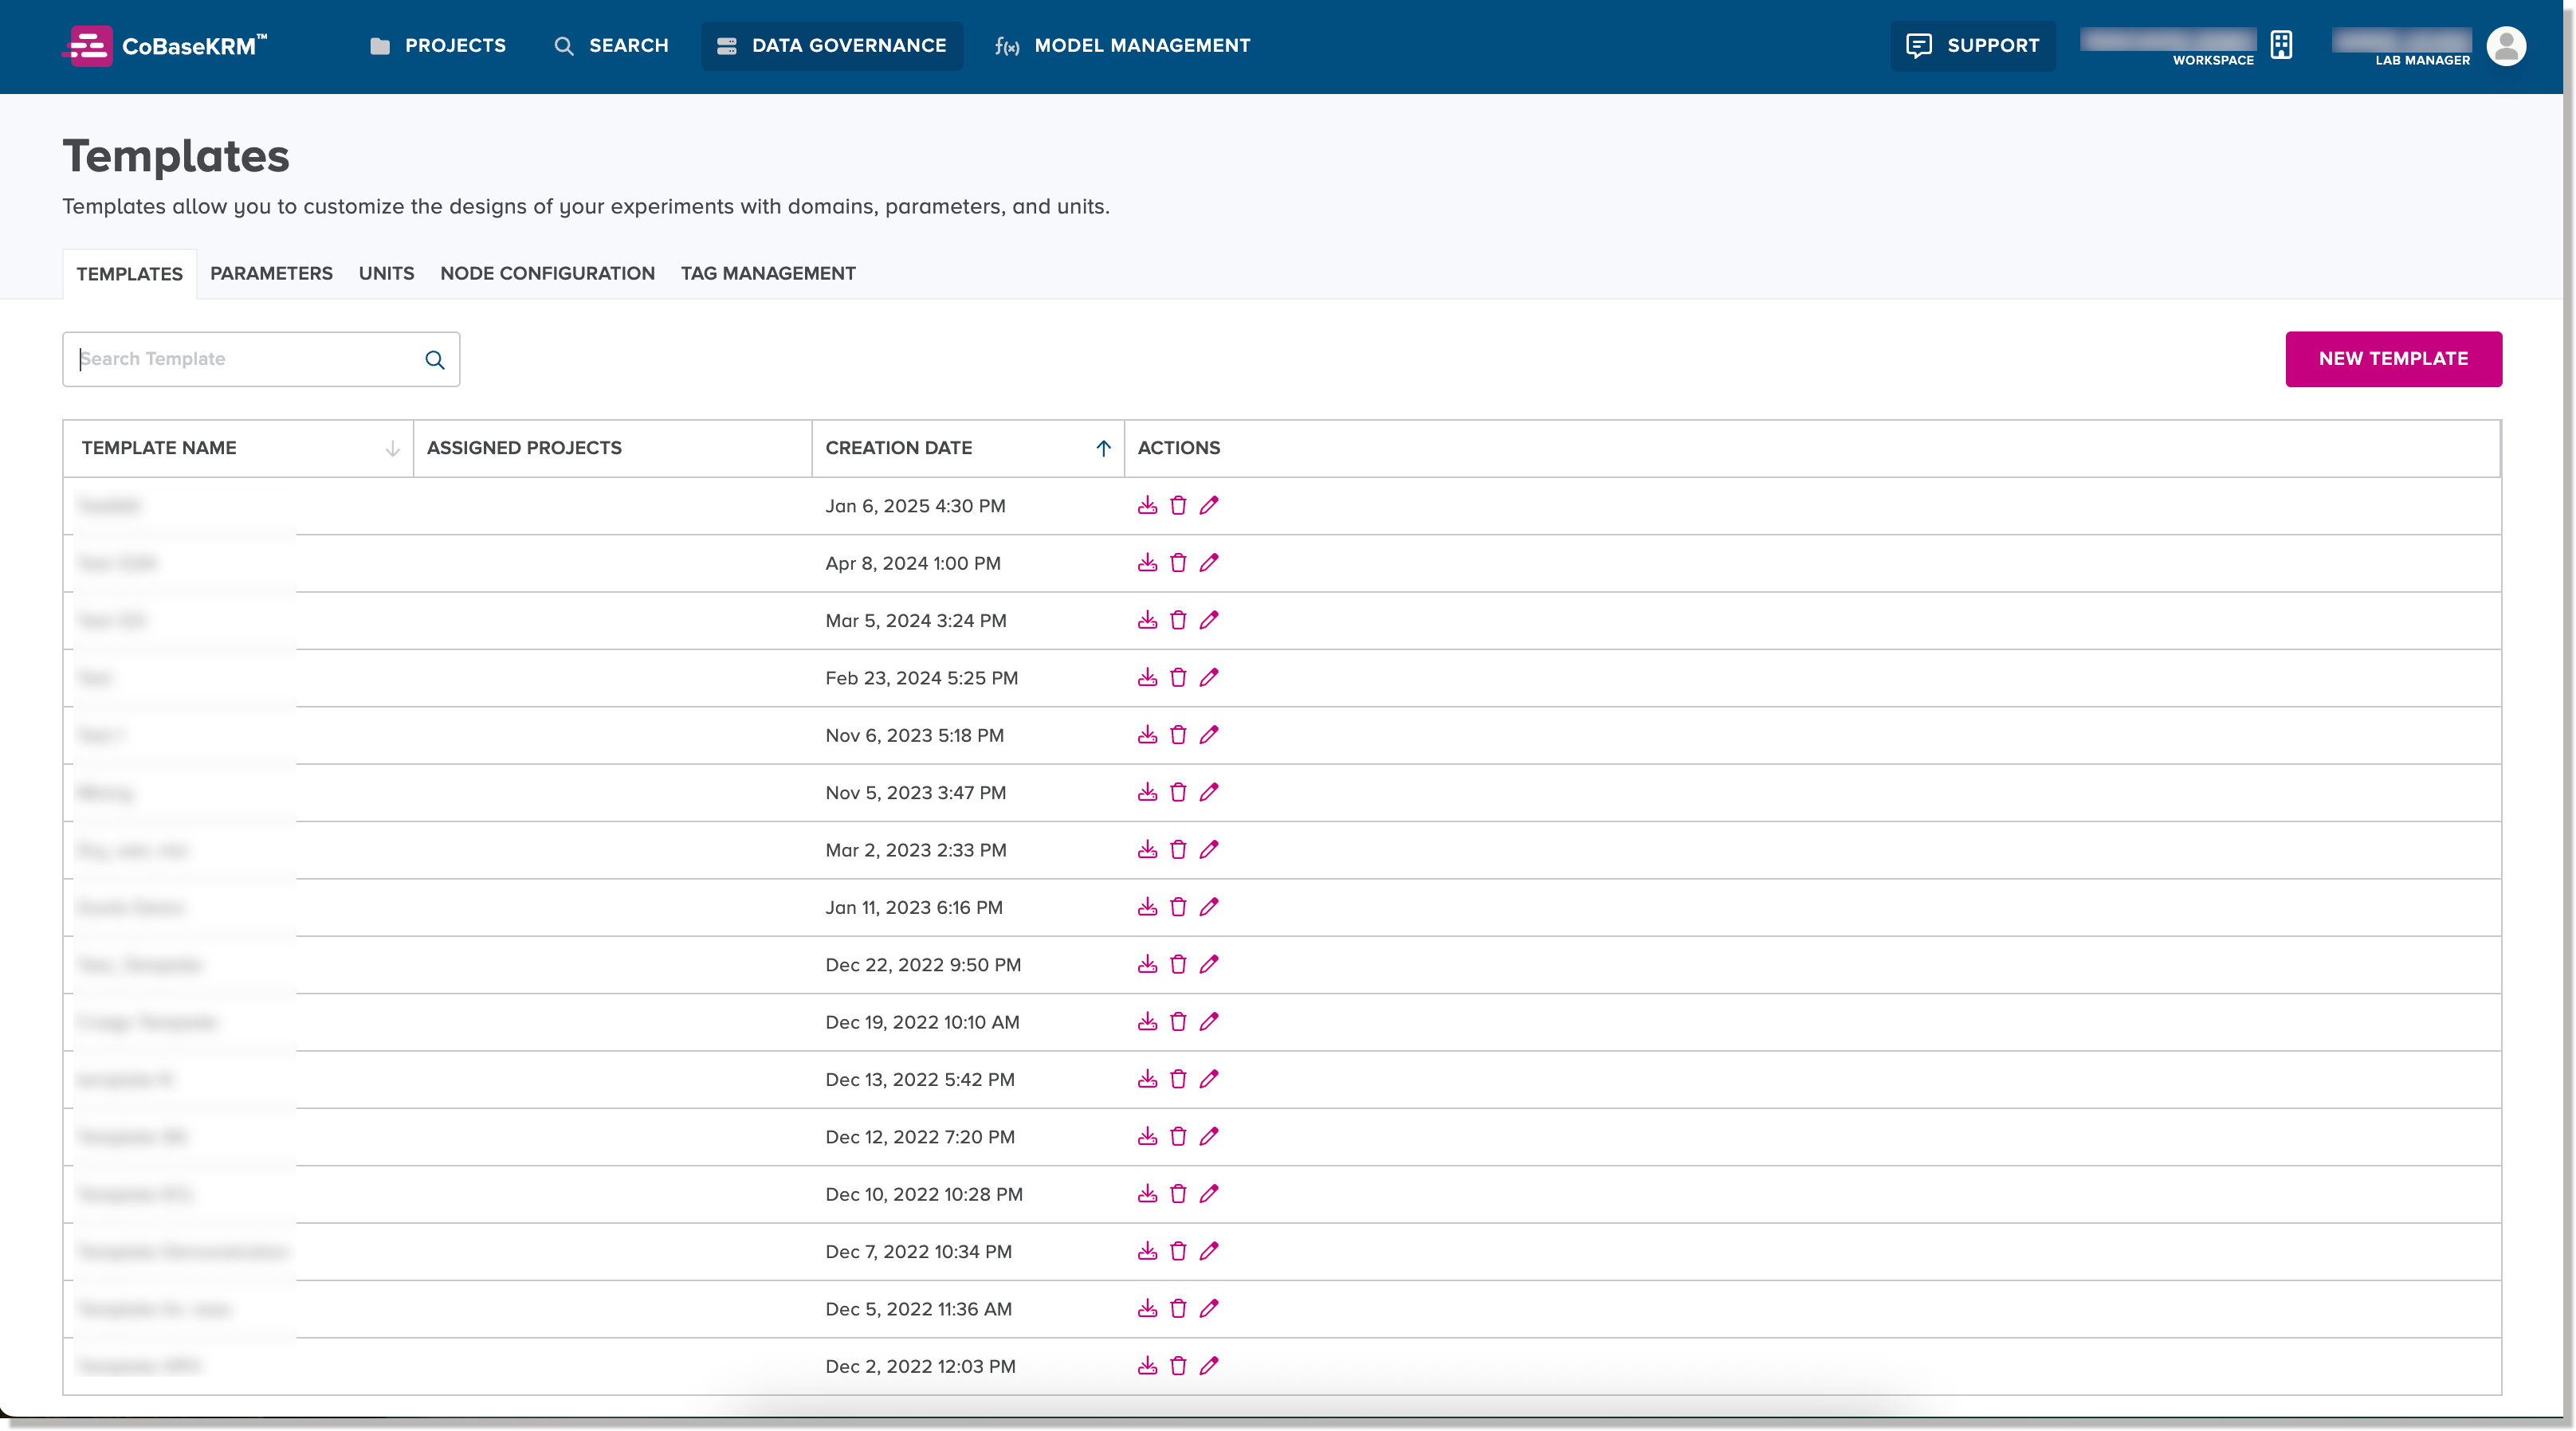Image resolution: width=2576 pixels, height=1431 pixels.
Task: Delete the template created Nov 5, 2023
Action: [x=1178, y=792]
